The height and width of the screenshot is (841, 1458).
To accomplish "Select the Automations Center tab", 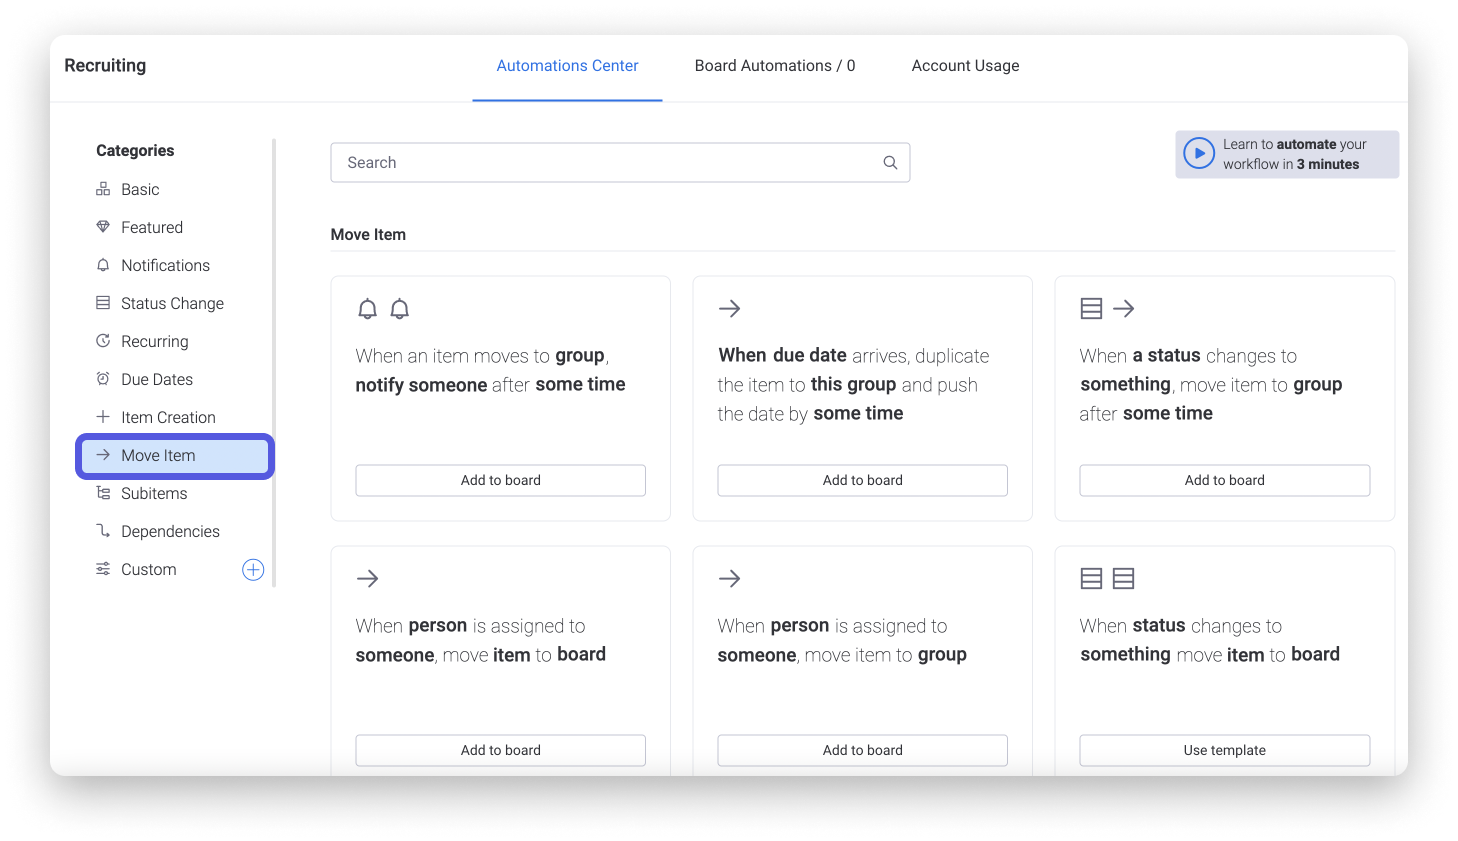I will [567, 66].
